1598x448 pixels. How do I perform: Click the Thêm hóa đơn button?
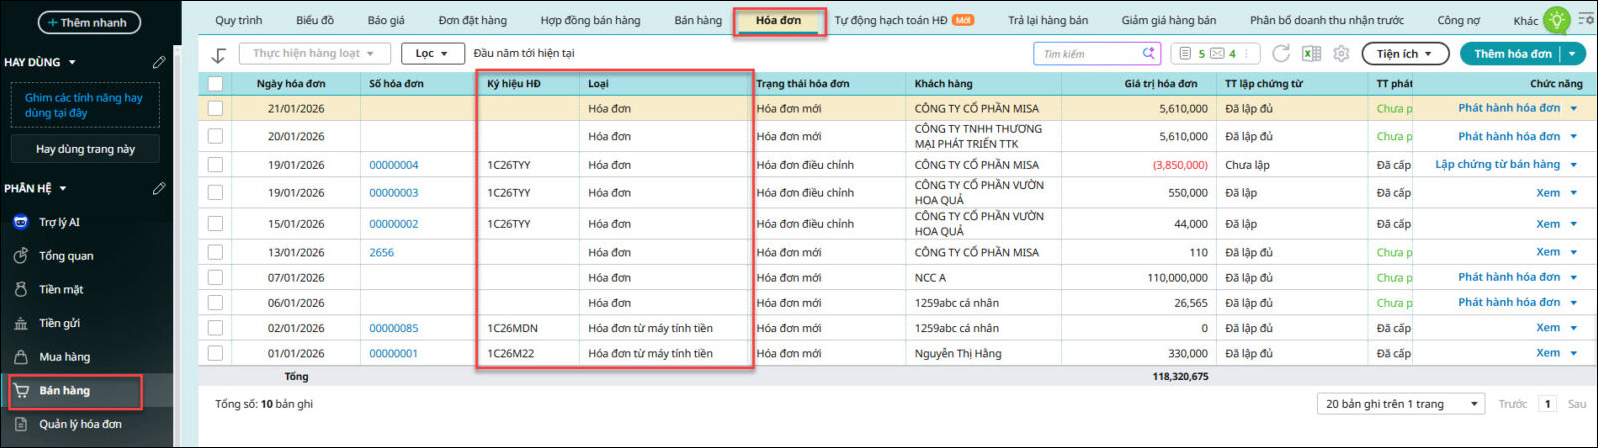[1513, 54]
